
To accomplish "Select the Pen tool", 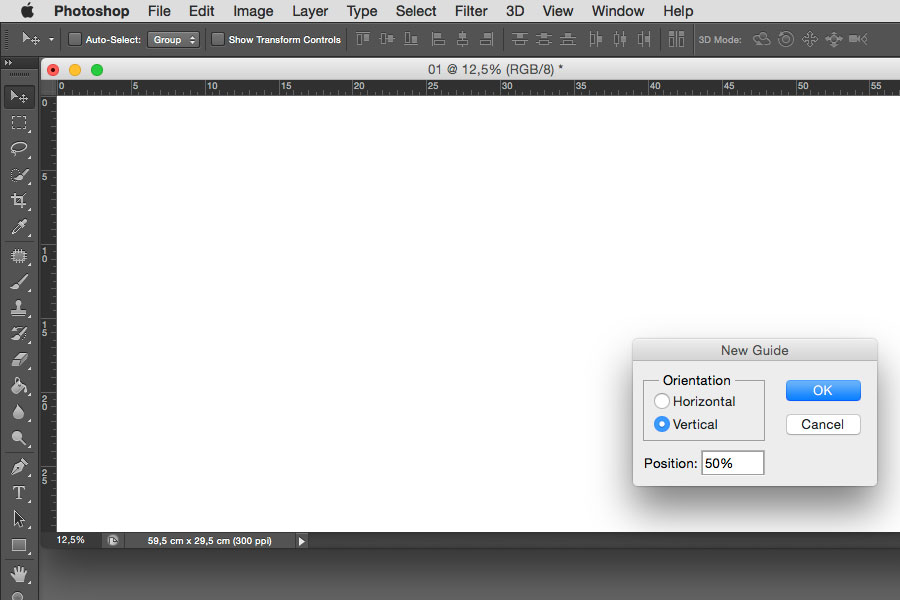I will click(x=19, y=467).
